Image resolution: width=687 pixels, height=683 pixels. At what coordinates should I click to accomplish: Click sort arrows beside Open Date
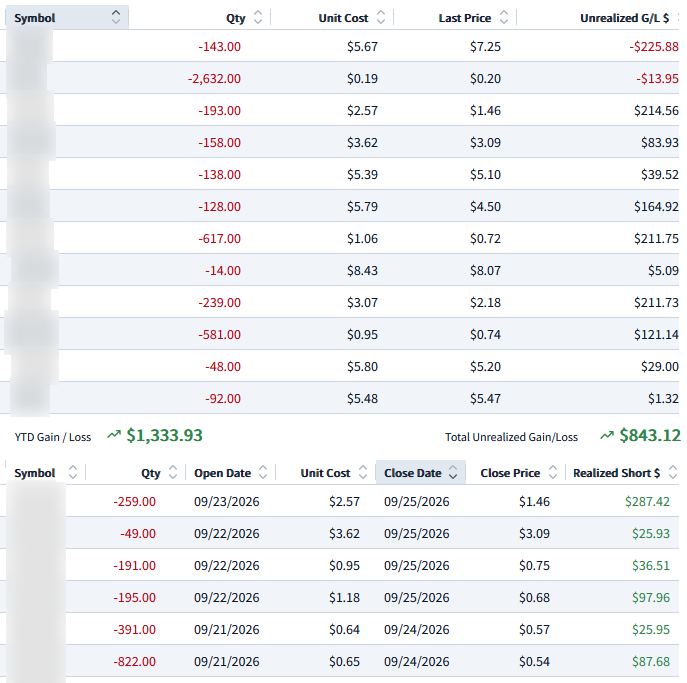click(x=263, y=472)
